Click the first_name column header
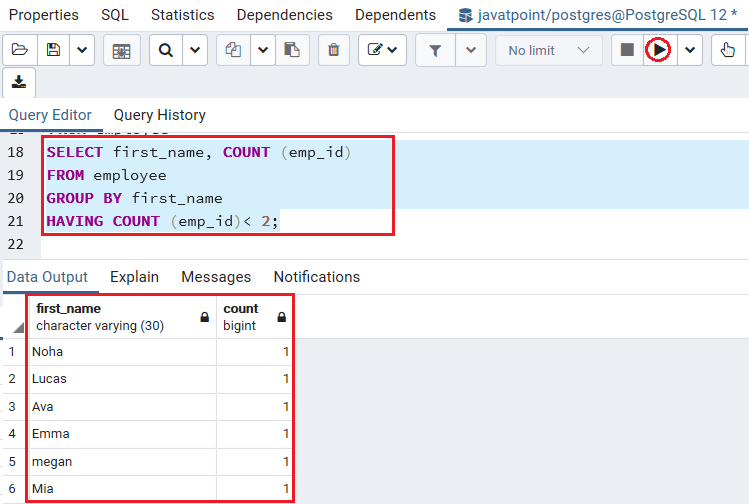Screen dimensions: 749x504 pyautogui.click(x=122, y=317)
